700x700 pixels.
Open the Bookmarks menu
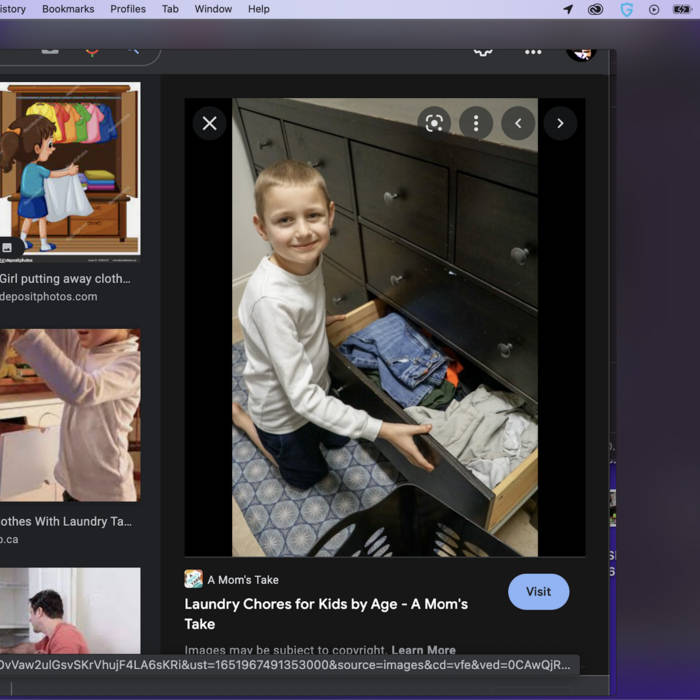click(68, 9)
